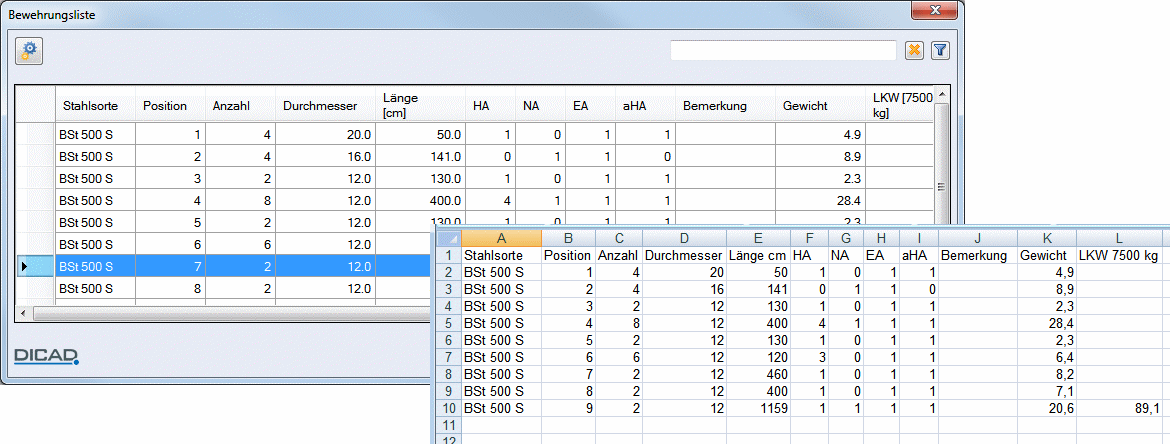Focus the filter search input field
The image size is (1170, 444).
click(783, 51)
